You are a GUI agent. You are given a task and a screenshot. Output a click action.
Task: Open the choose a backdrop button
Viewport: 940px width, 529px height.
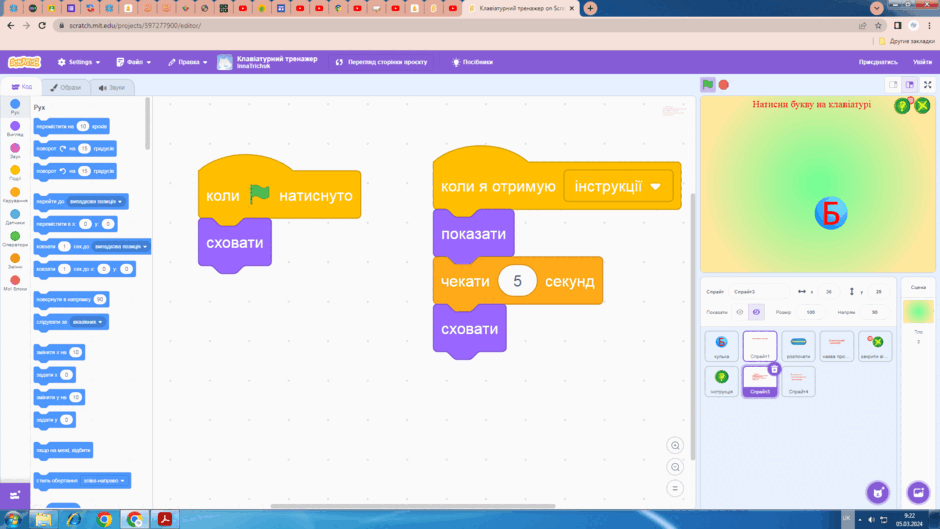coord(918,493)
